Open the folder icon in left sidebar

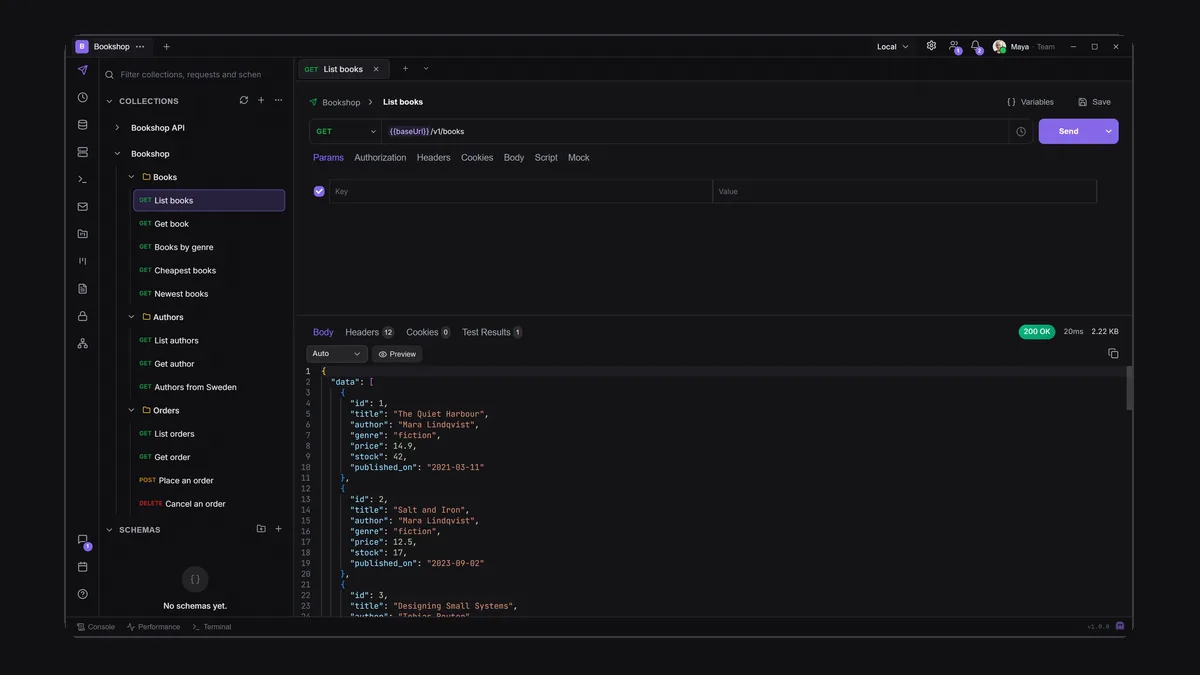tap(82, 234)
